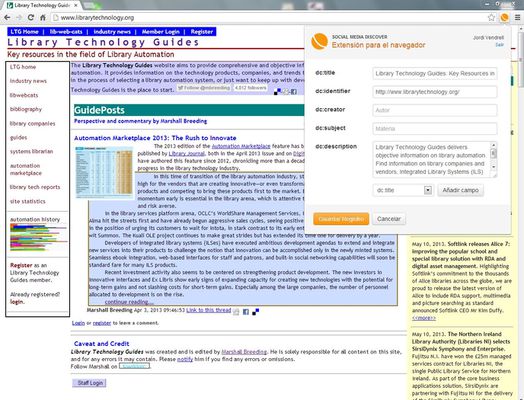
Task: Open the Chrome menu icon
Action: (517, 17)
